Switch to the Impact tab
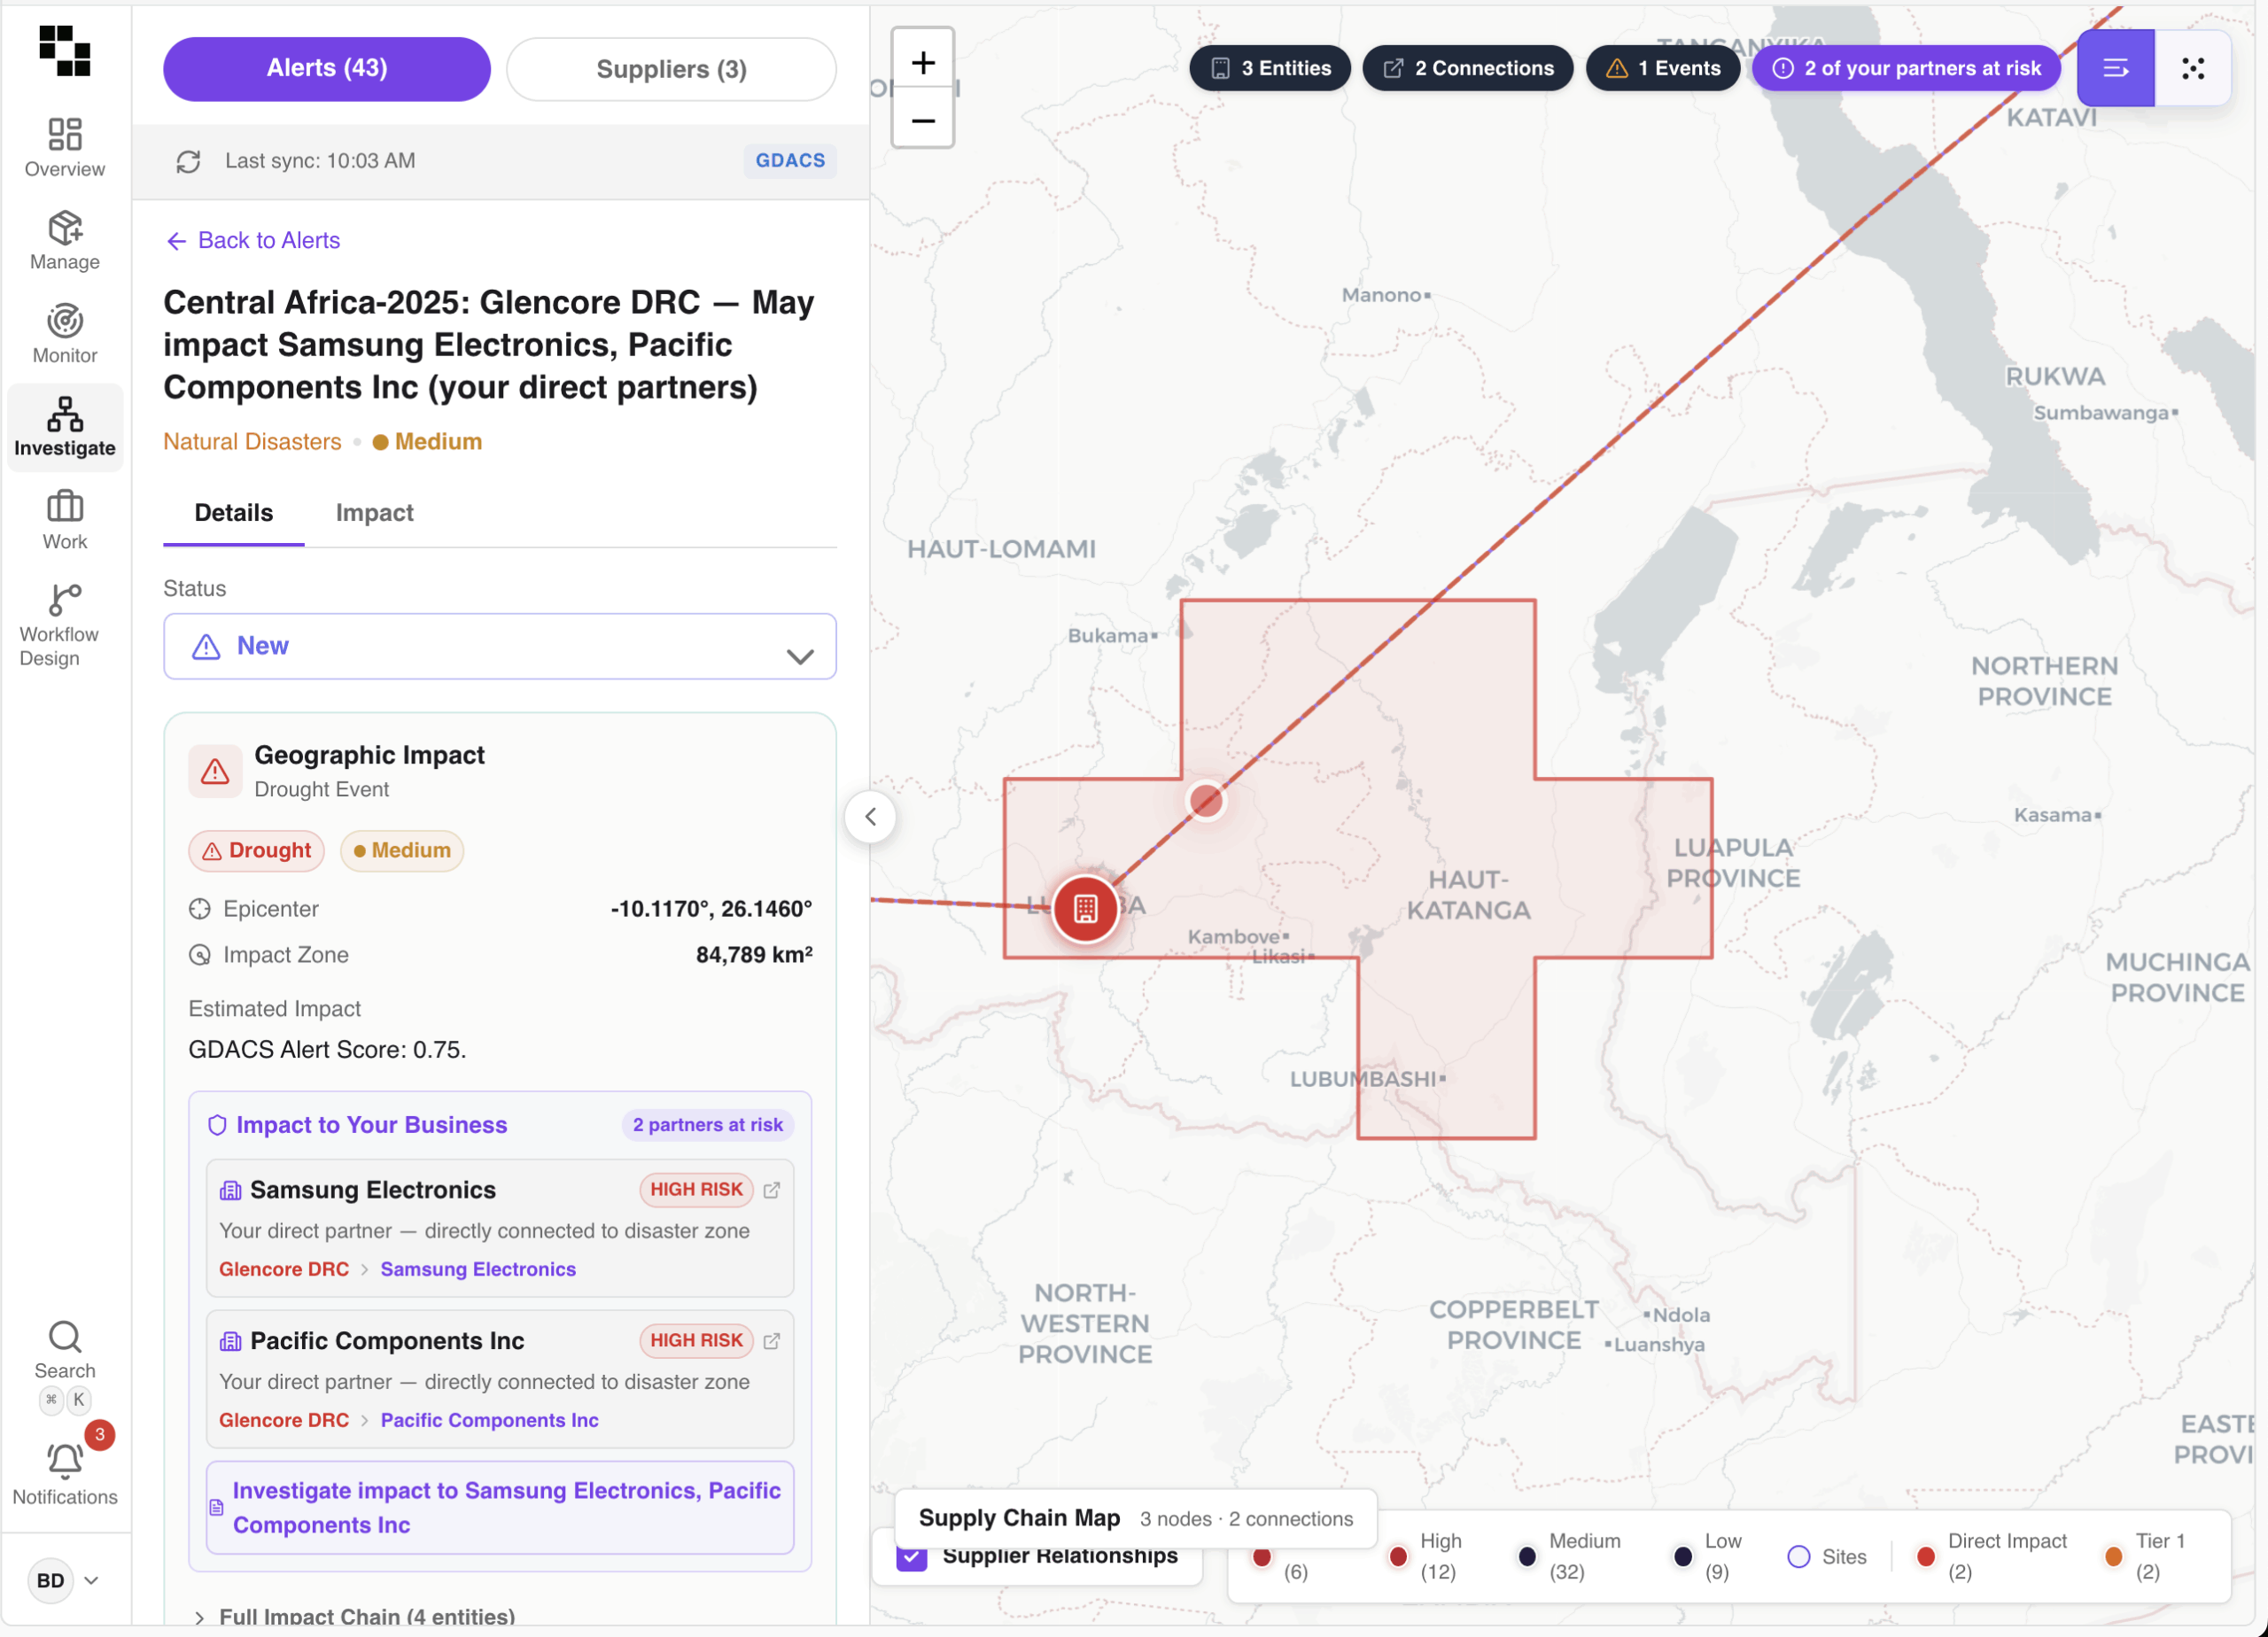 pos(374,513)
